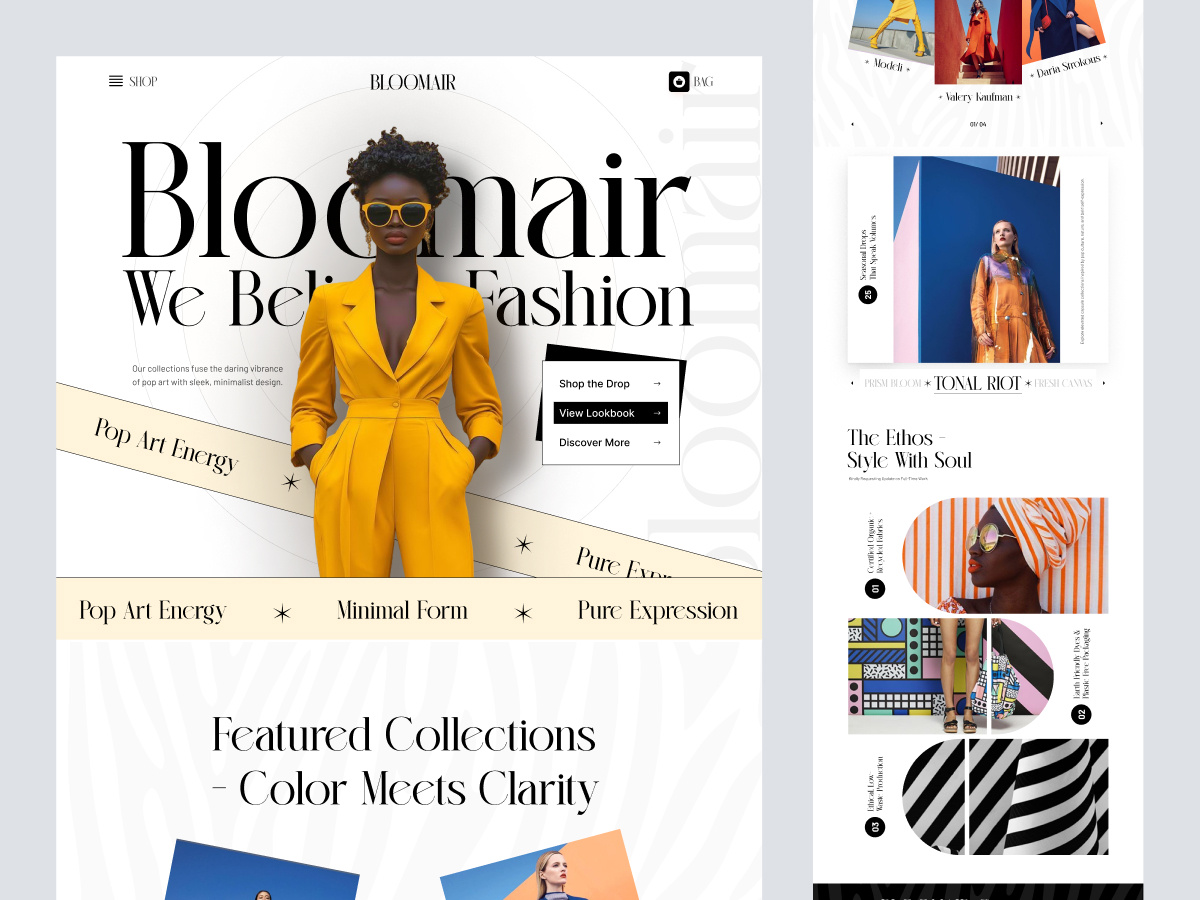Click the black 25 number badge
This screenshot has height=900, width=1200.
867,294
